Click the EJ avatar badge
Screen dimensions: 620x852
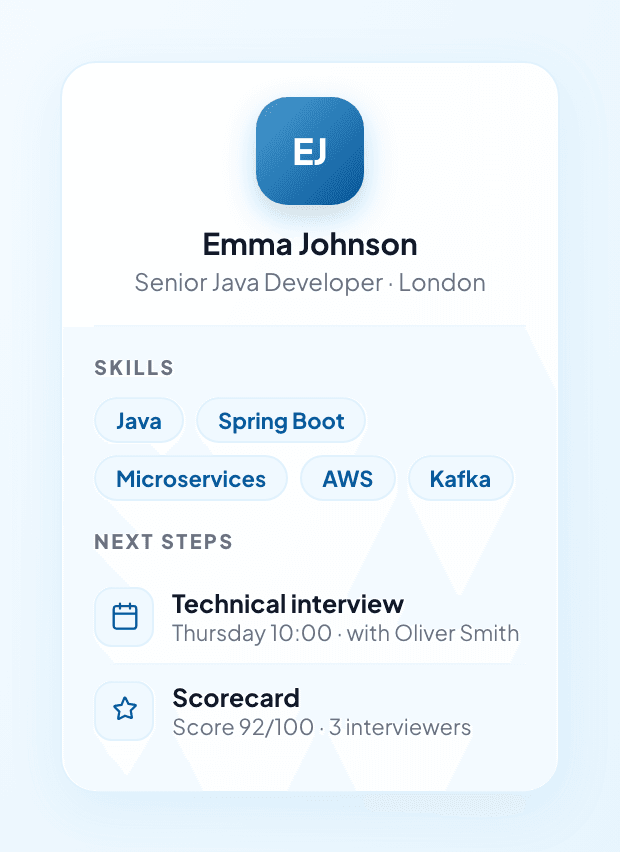pyautogui.click(x=310, y=151)
